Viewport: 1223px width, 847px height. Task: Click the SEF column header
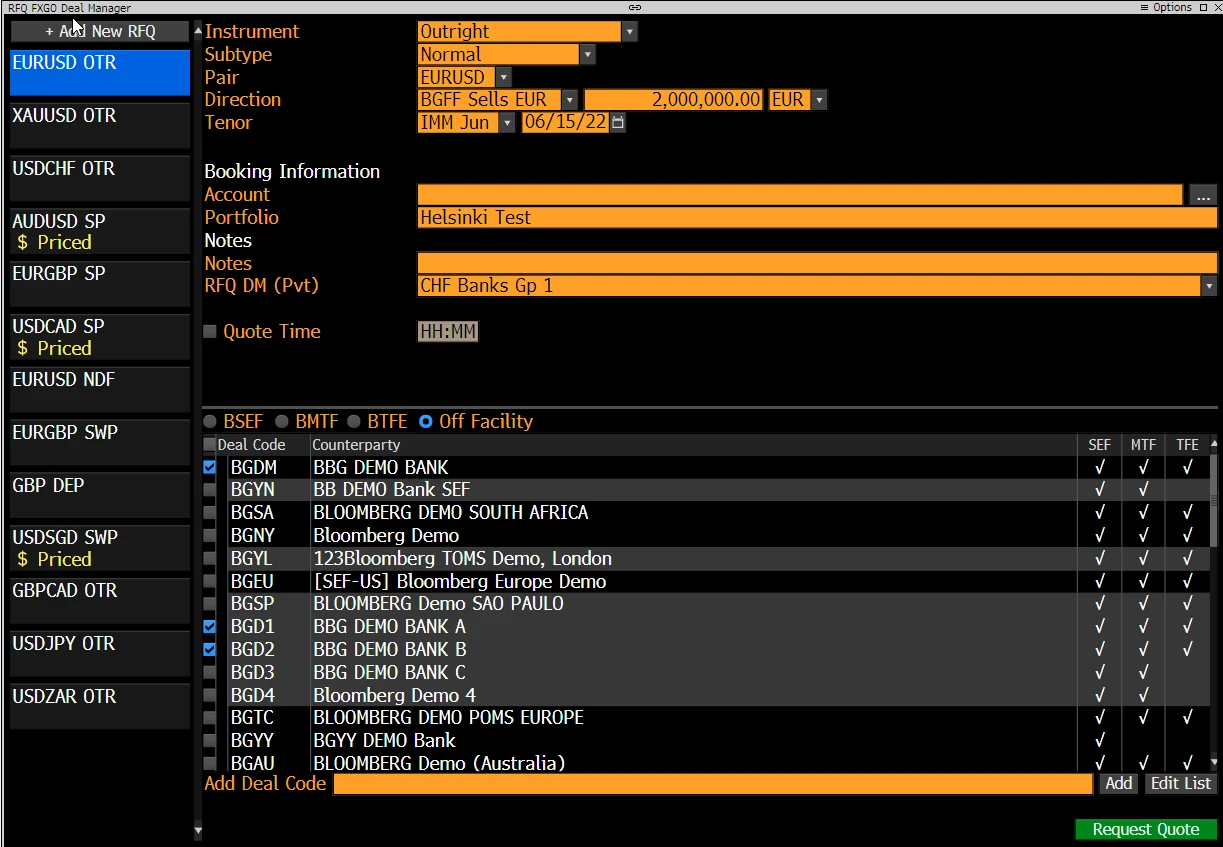click(x=1099, y=445)
